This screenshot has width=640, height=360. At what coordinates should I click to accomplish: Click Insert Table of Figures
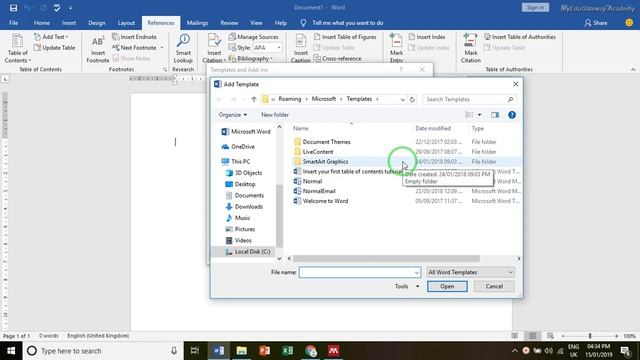[345, 37]
